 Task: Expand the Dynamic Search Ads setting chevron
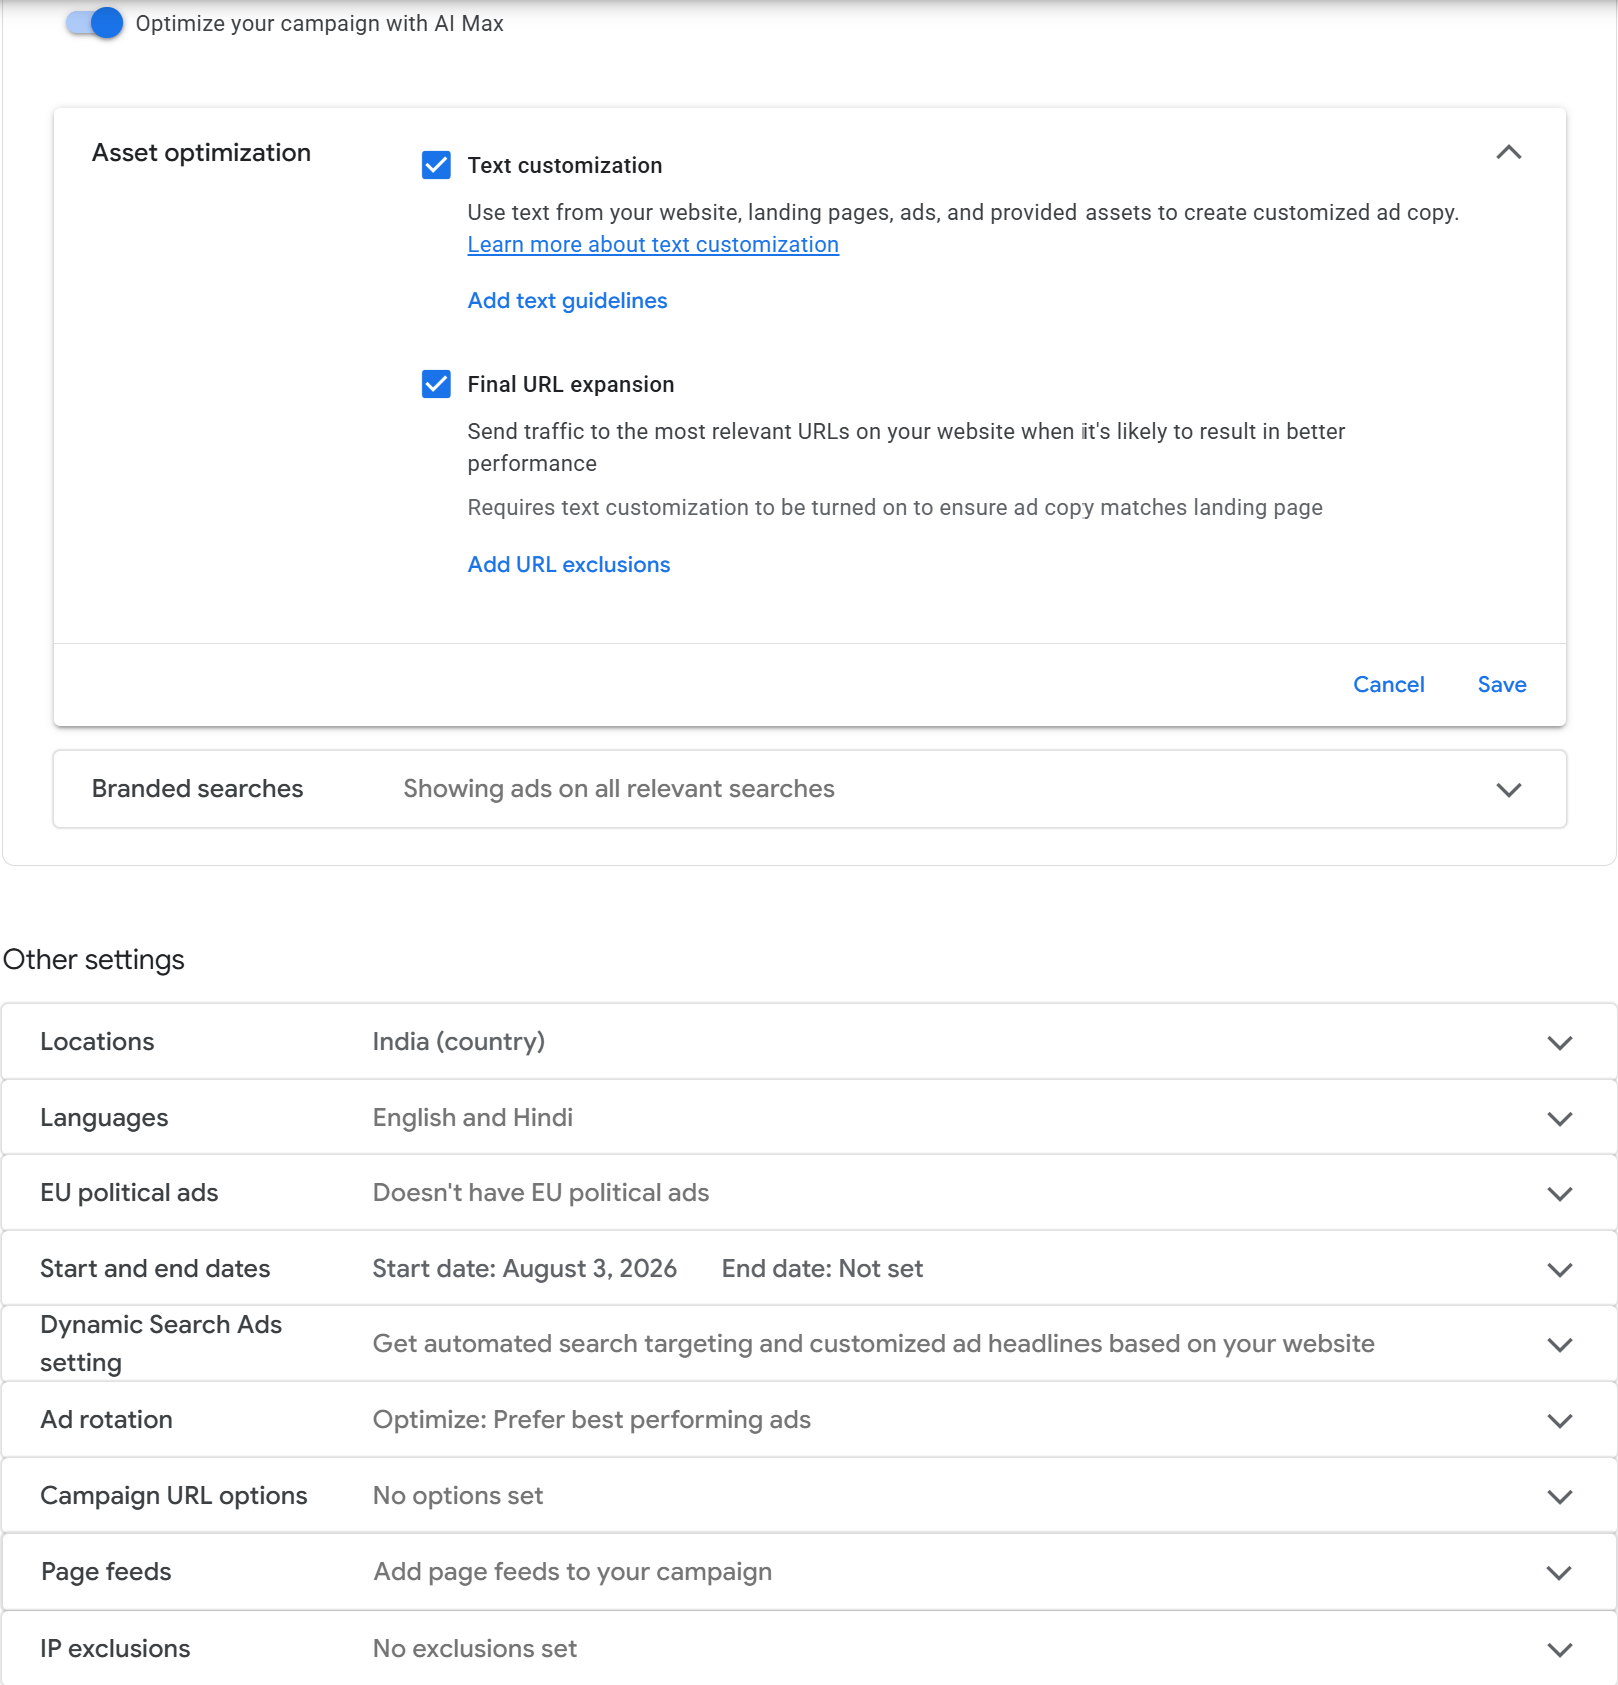(x=1560, y=1344)
